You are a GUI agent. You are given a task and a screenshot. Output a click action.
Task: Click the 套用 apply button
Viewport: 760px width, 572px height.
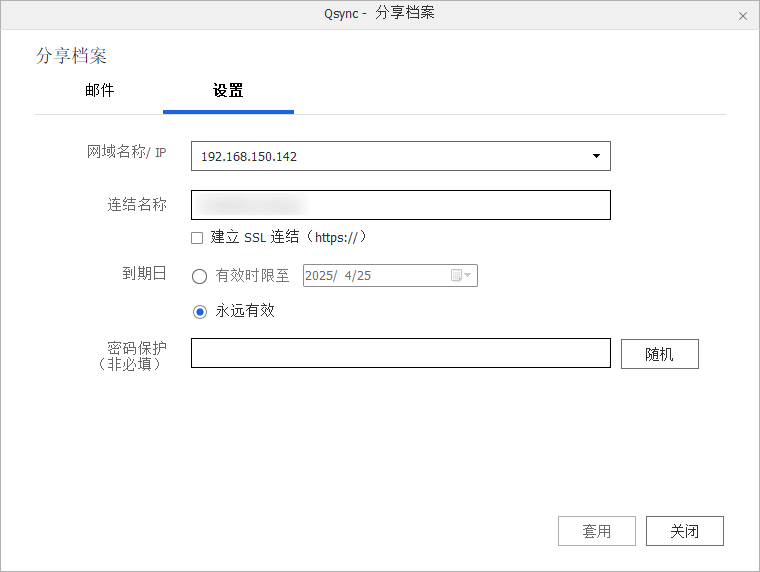pos(597,531)
